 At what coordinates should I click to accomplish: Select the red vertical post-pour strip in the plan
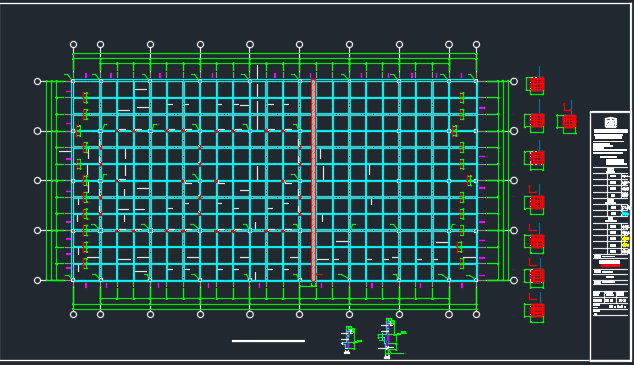(x=313, y=180)
